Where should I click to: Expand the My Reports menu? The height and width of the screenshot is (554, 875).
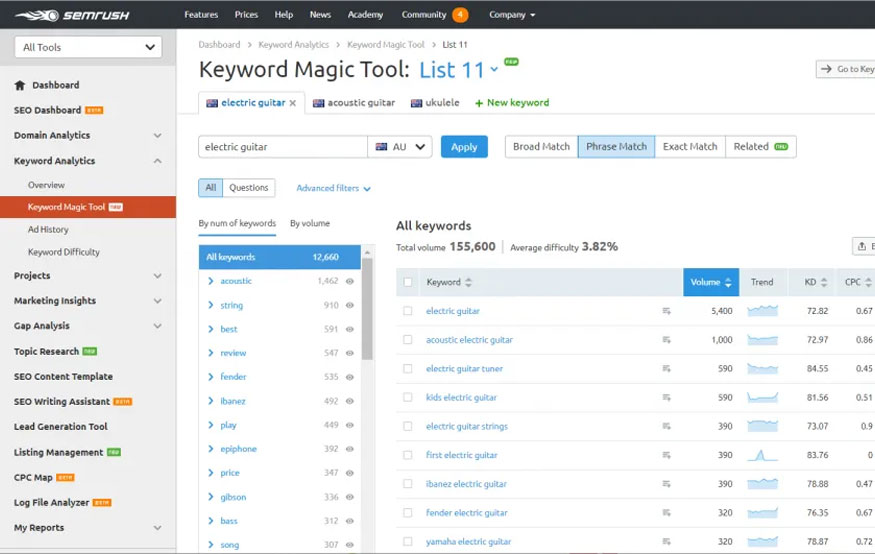pos(157,528)
